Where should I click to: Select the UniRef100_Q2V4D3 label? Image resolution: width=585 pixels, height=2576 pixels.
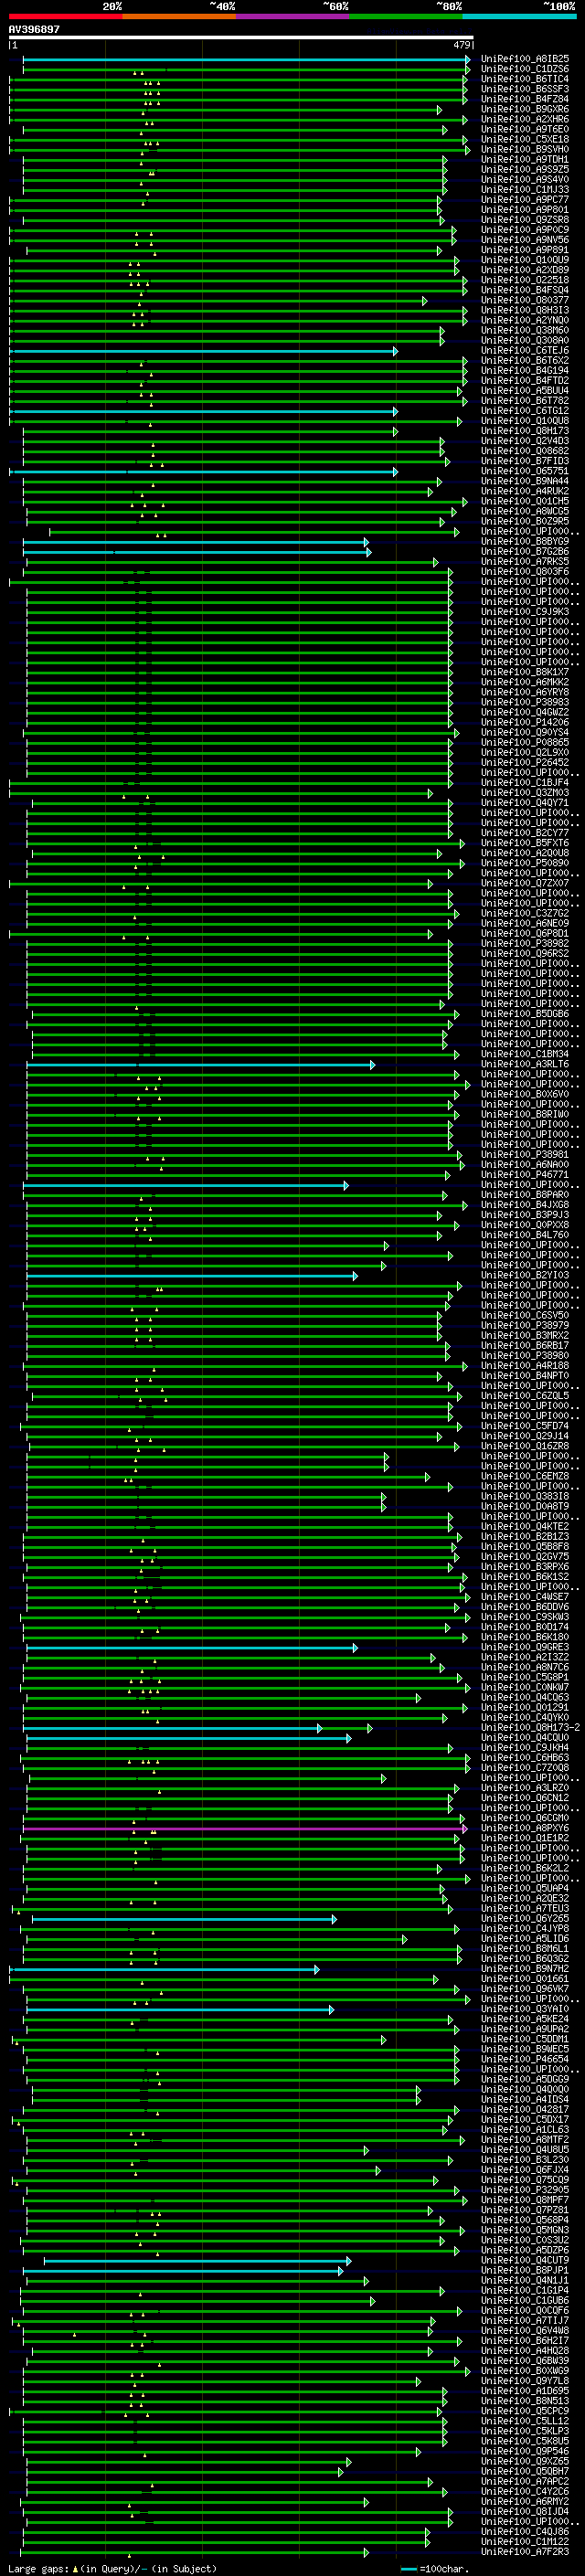coord(524,441)
